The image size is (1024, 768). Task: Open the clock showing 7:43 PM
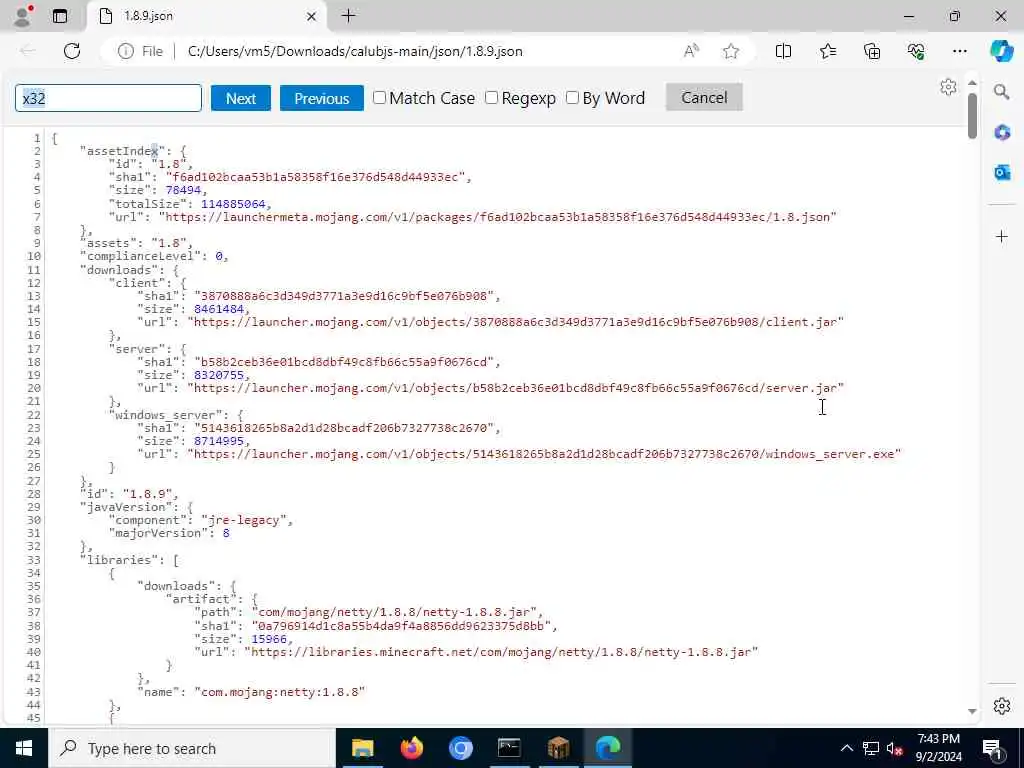pos(938,748)
